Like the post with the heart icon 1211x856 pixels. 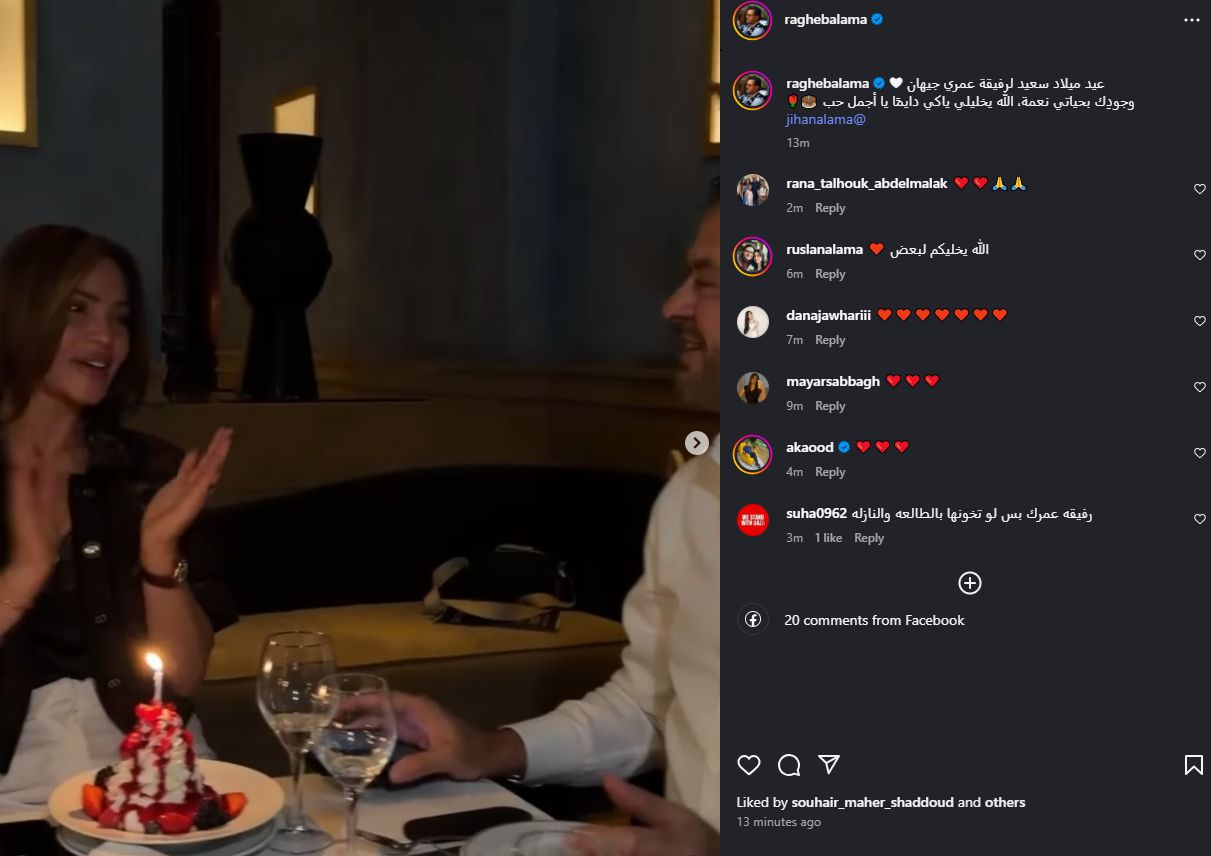coord(749,765)
